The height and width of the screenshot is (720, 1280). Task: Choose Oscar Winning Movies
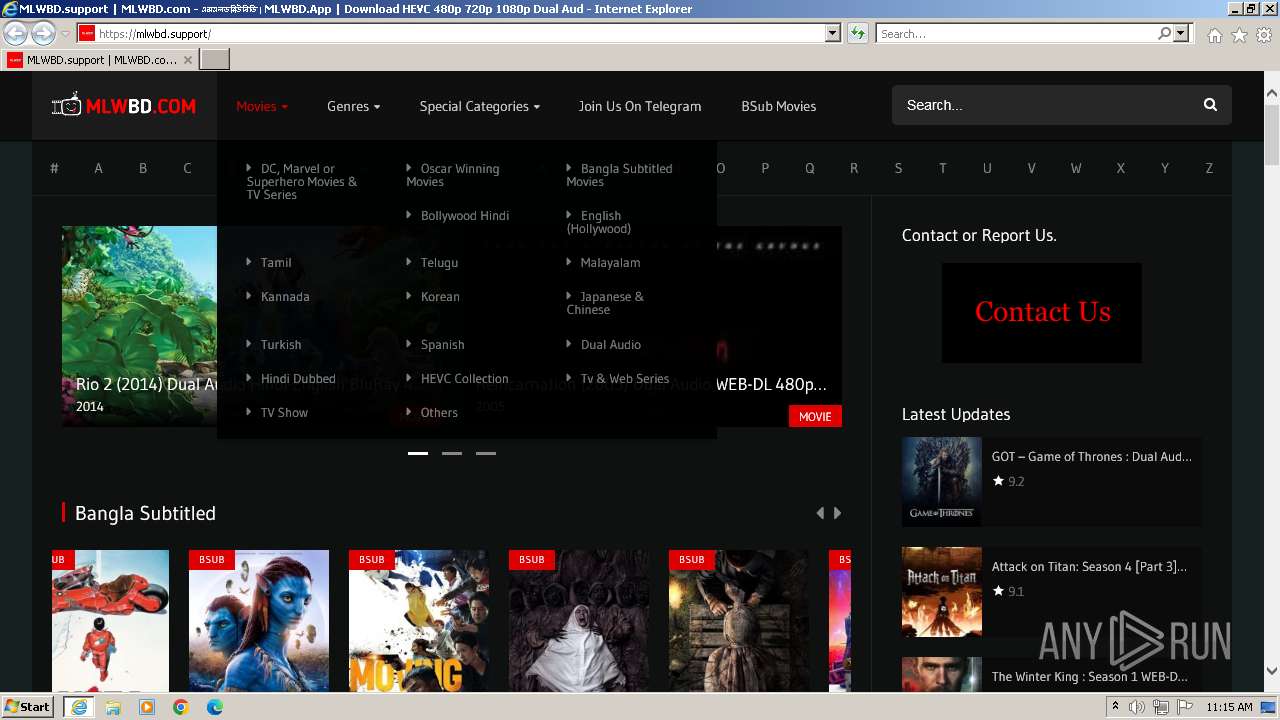453,175
